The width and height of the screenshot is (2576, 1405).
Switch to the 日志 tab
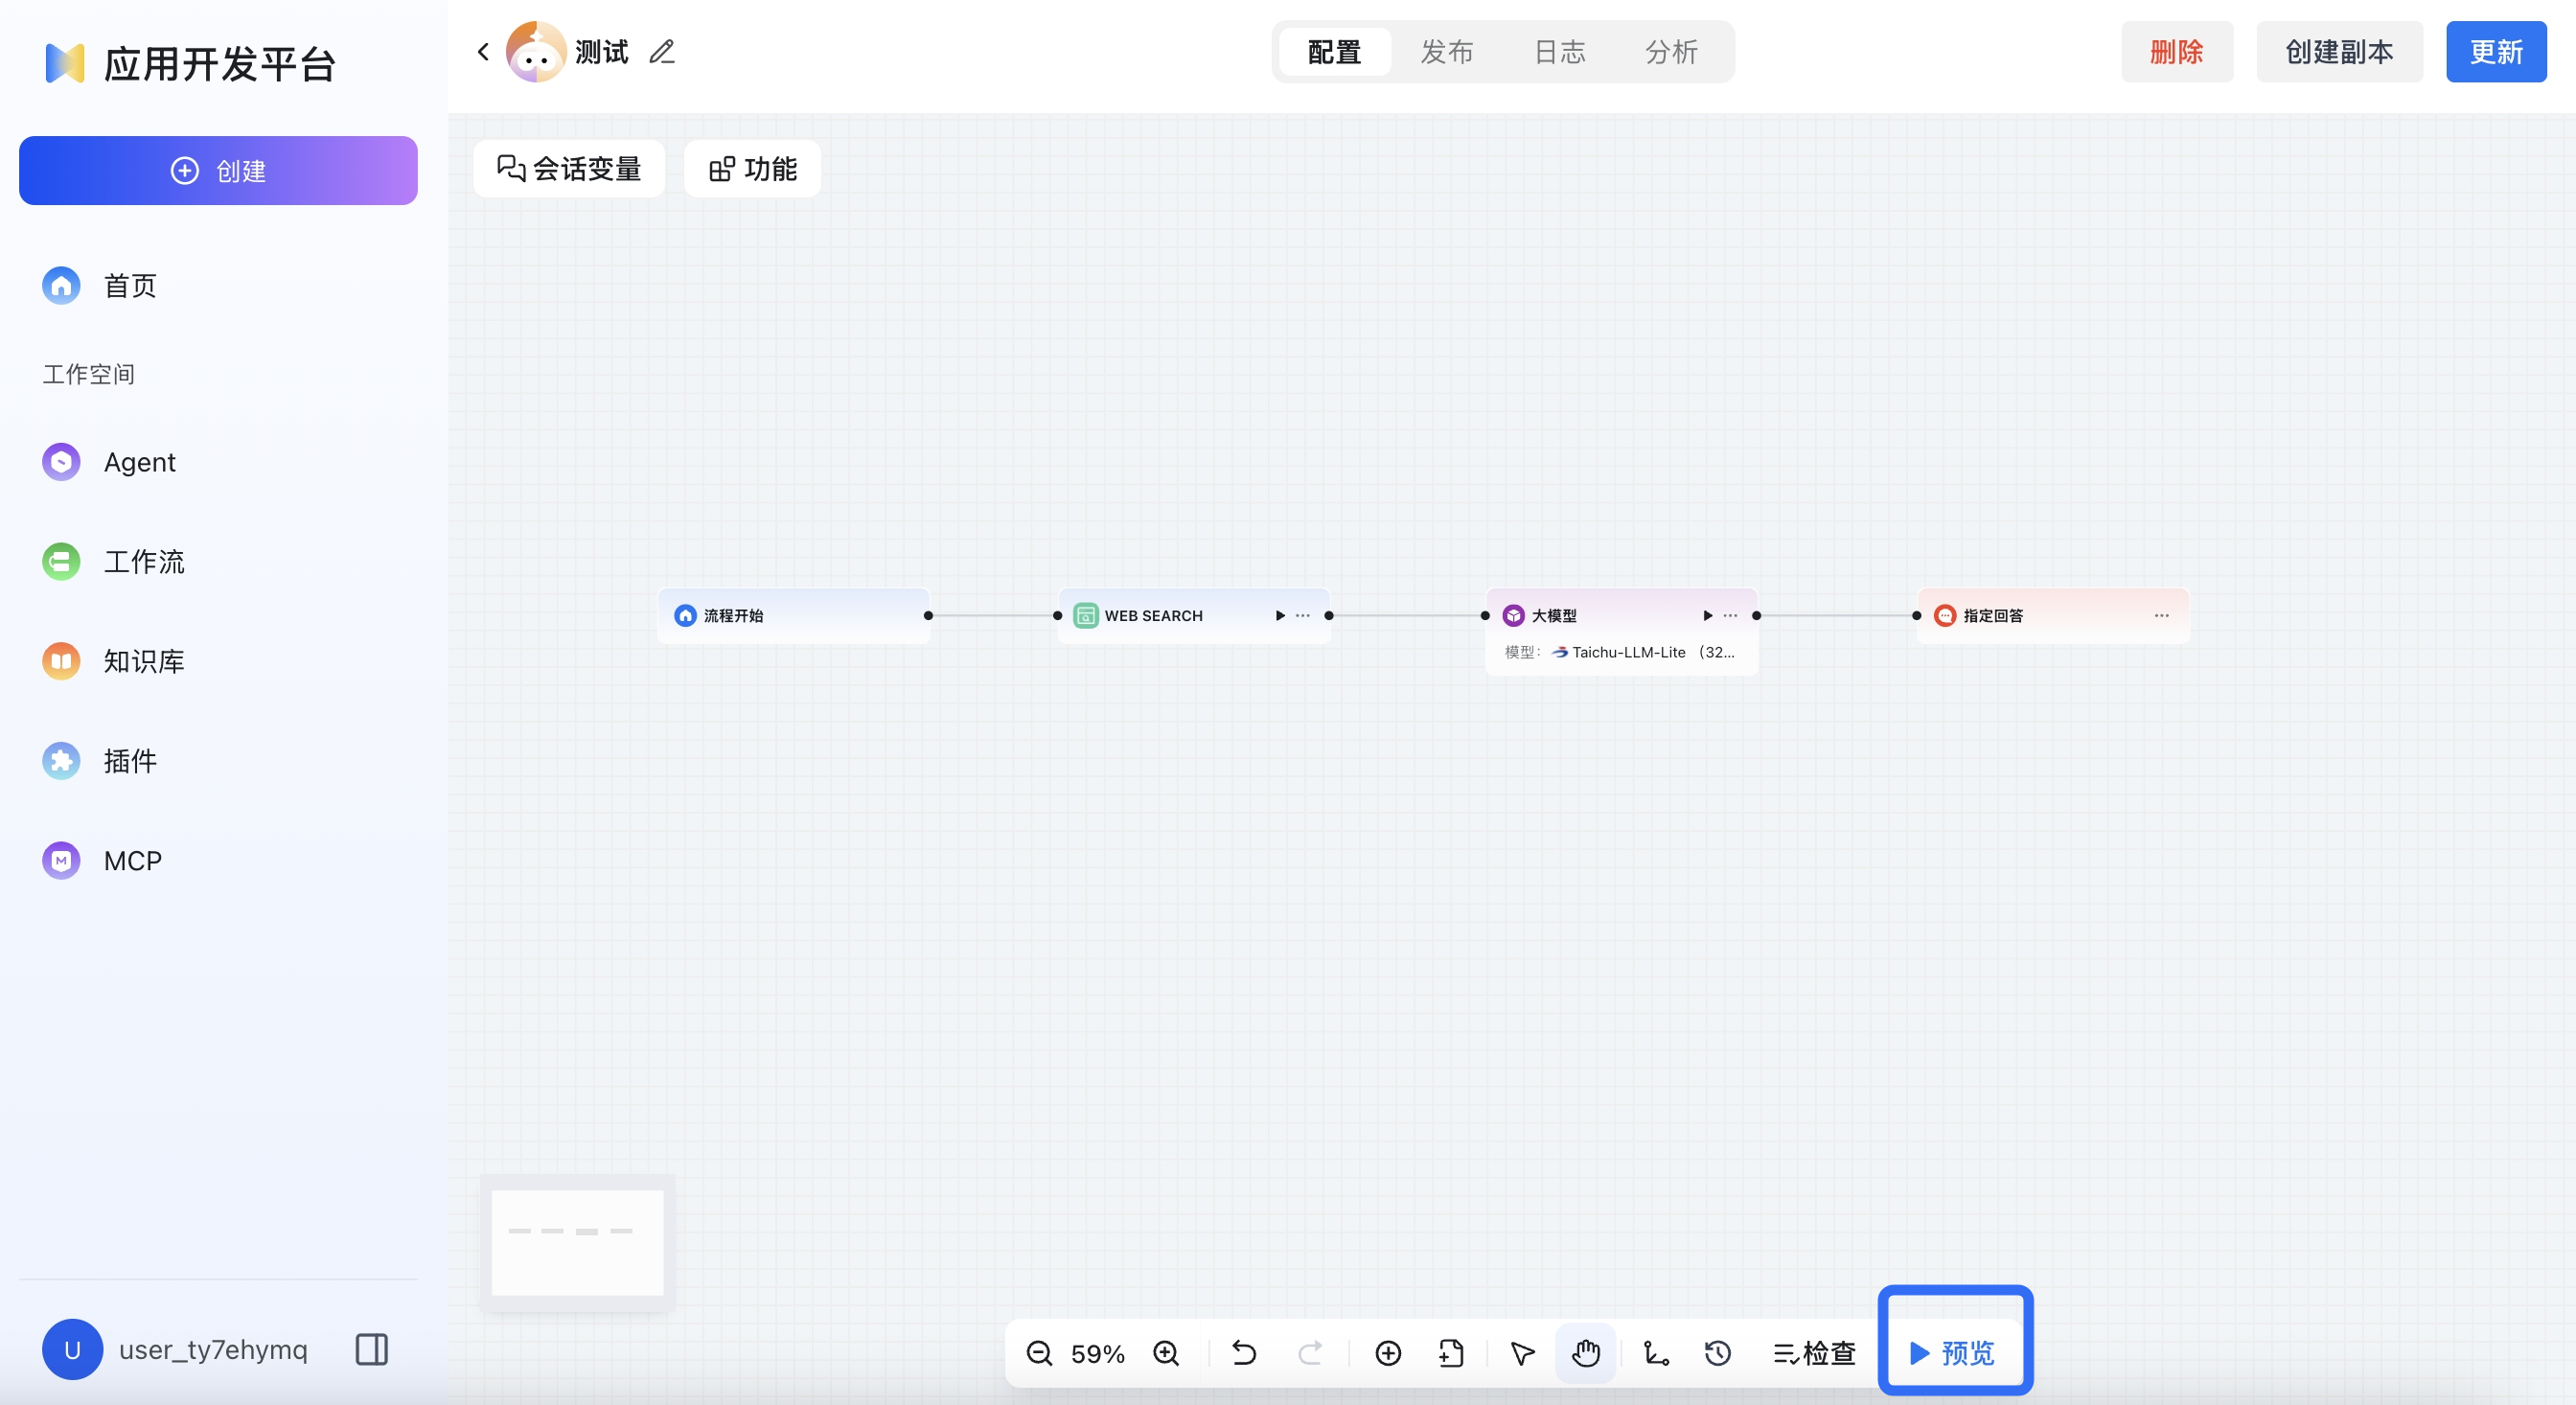[1558, 52]
